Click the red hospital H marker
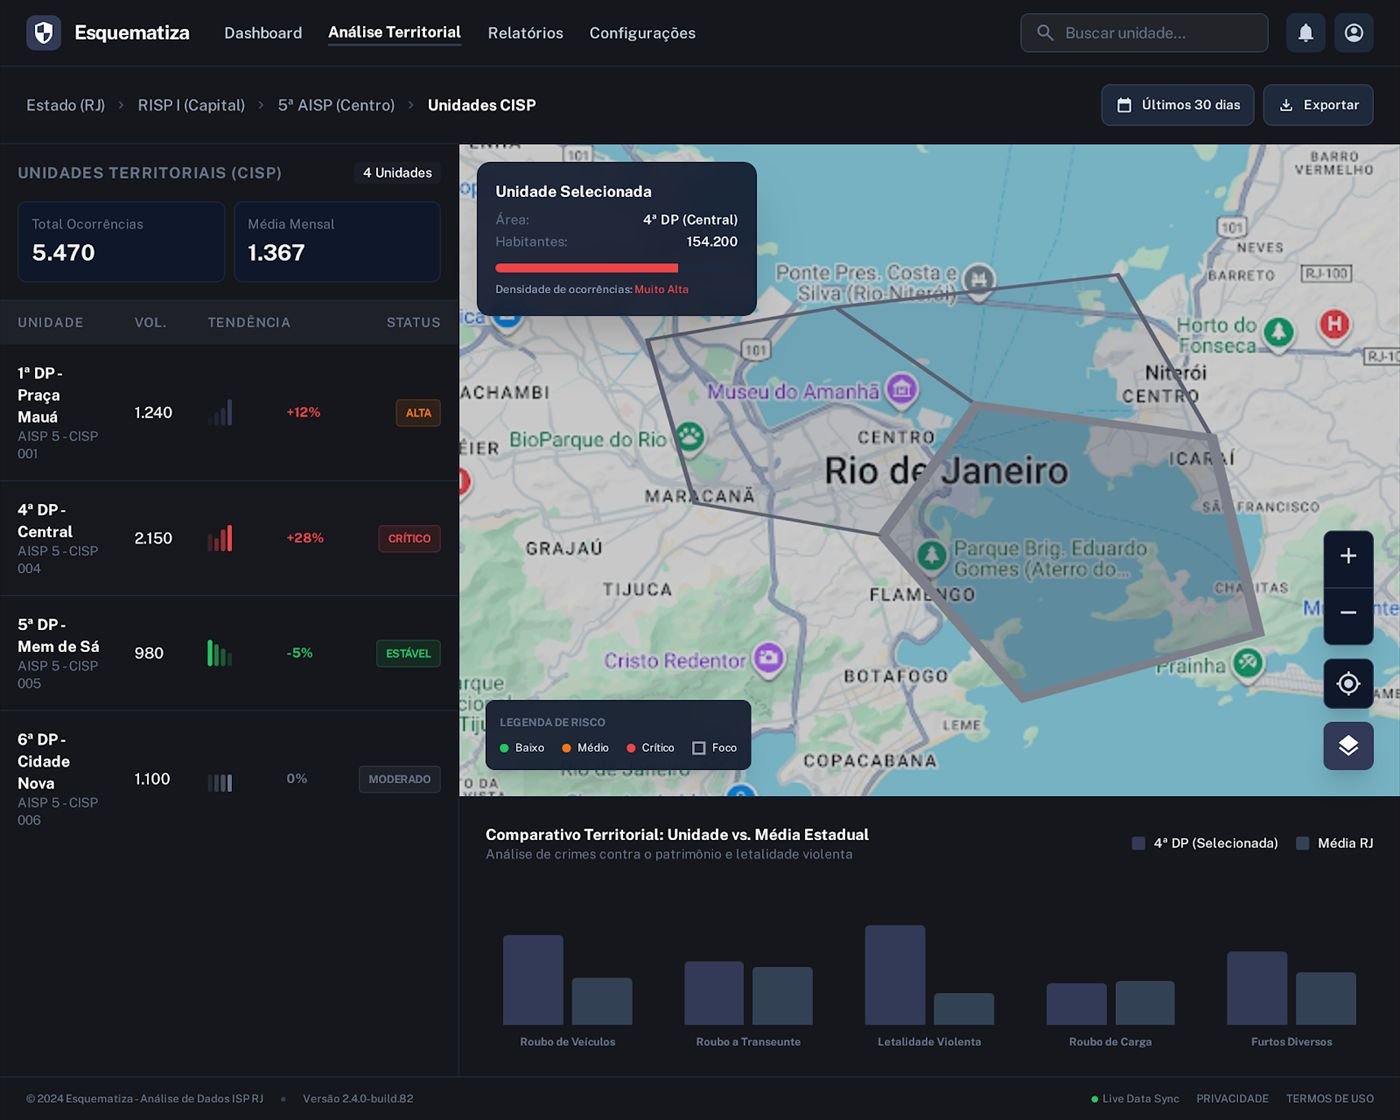 coord(1334,324)
